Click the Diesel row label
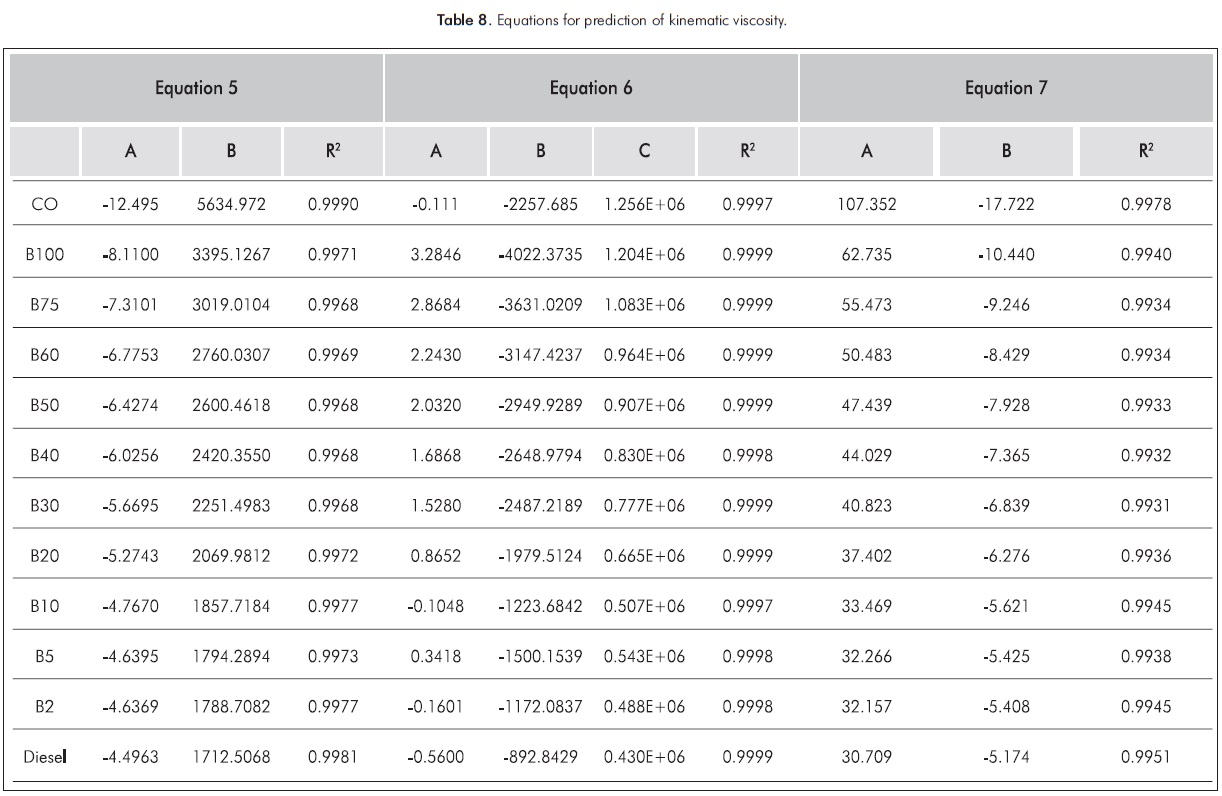The height and width of the screenshot is (796, 1222). 45,758
